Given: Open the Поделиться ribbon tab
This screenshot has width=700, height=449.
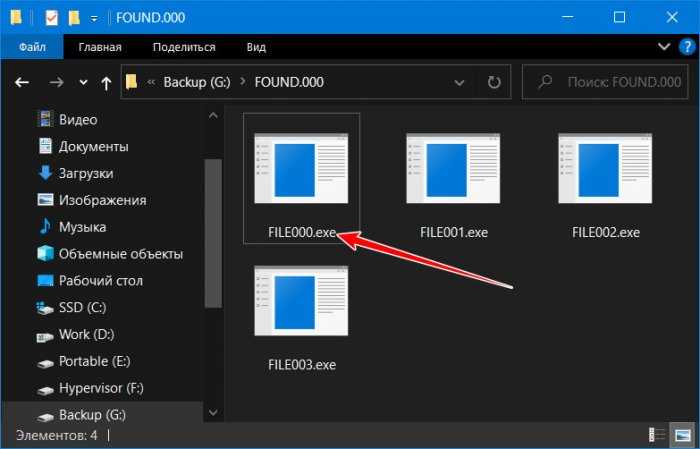Looking at the screenshot, I should 184,47.
